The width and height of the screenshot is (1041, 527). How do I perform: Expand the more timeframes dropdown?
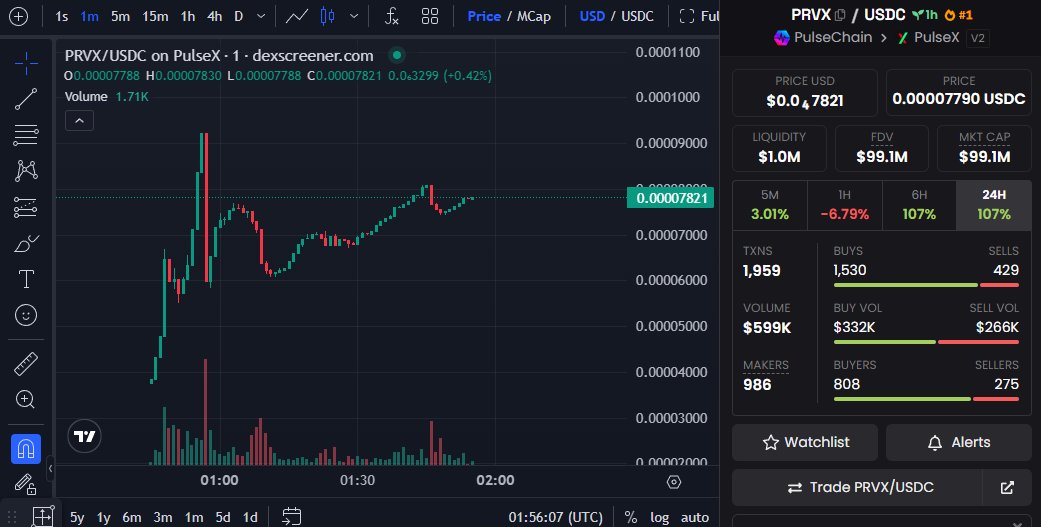pyautogui.click(x=261, y=16)
